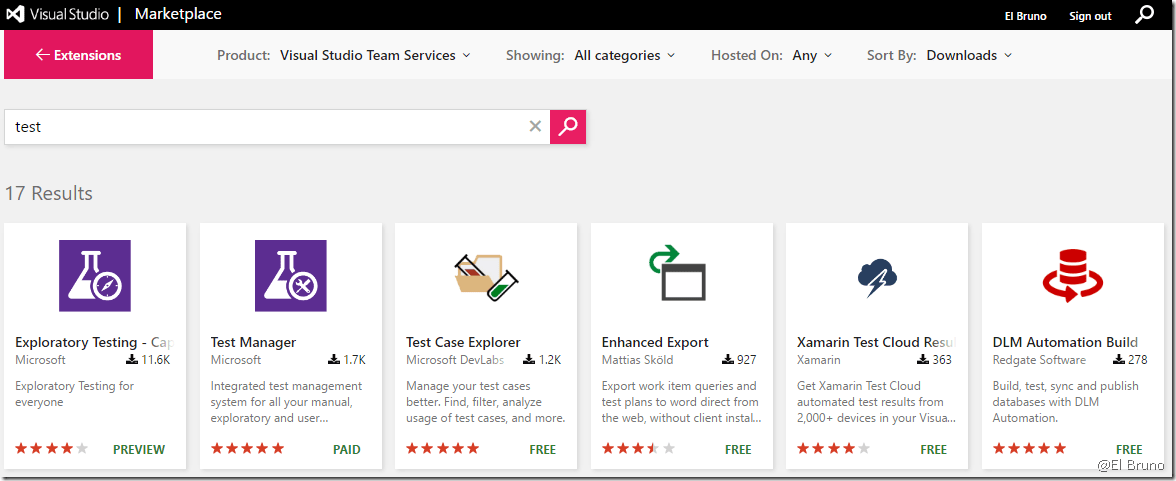
Task: Go back via Extensions button
Action: coord(79,55)
